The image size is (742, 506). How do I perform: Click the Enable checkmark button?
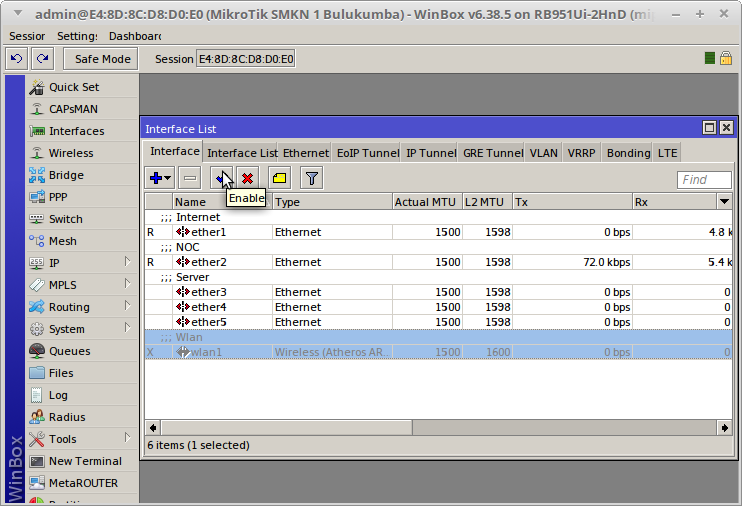221,178
